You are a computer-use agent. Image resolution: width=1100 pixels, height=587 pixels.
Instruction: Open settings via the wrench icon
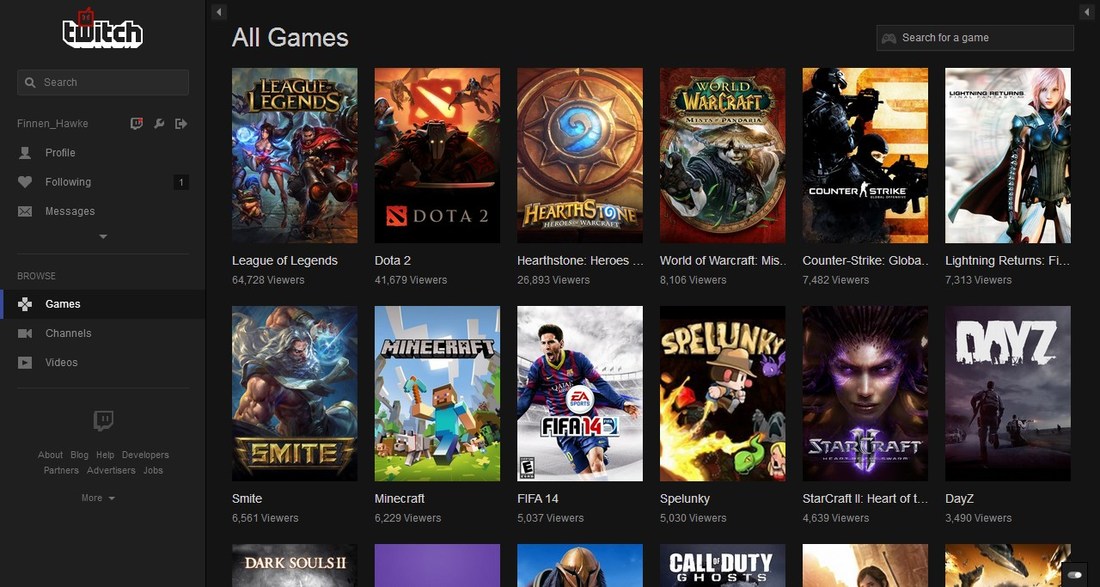pyautogui.click(x=159, y=123)
